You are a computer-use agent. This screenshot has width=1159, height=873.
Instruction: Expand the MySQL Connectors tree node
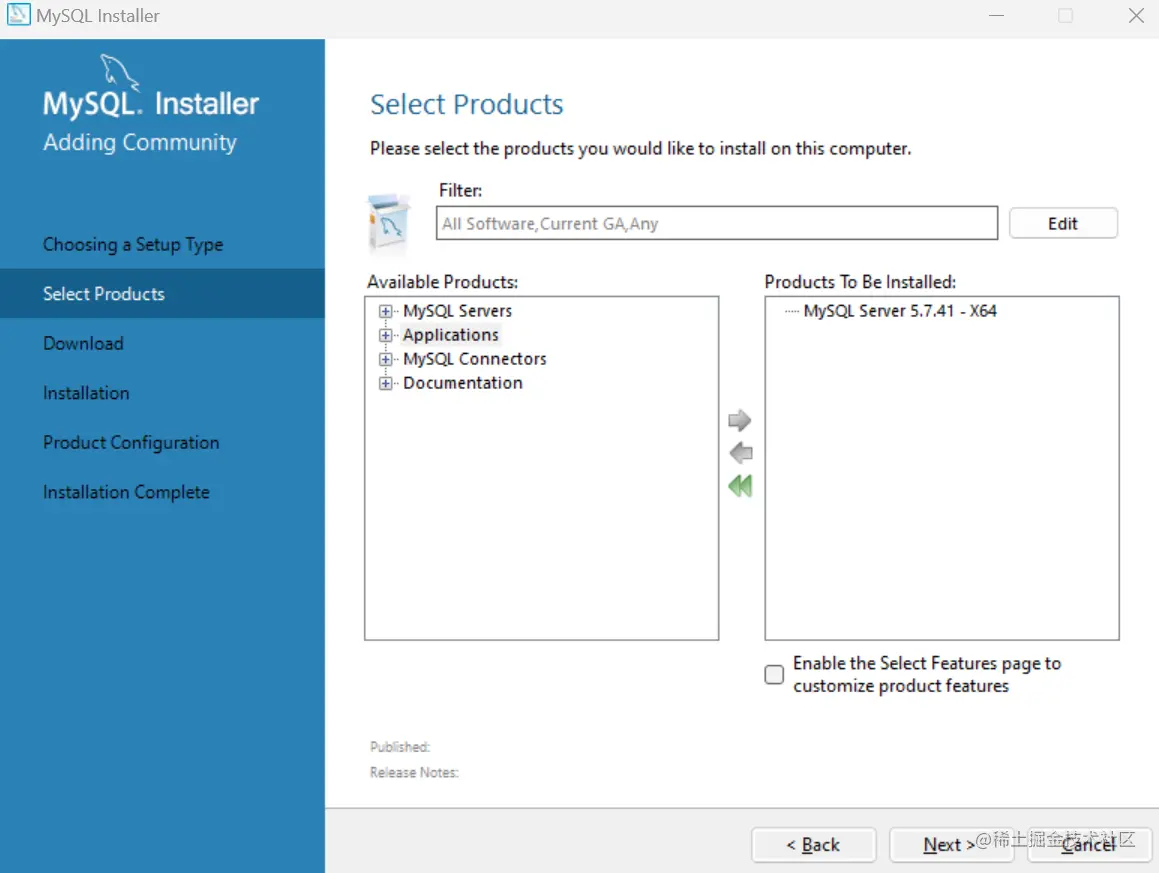click(x=385, y=359)
